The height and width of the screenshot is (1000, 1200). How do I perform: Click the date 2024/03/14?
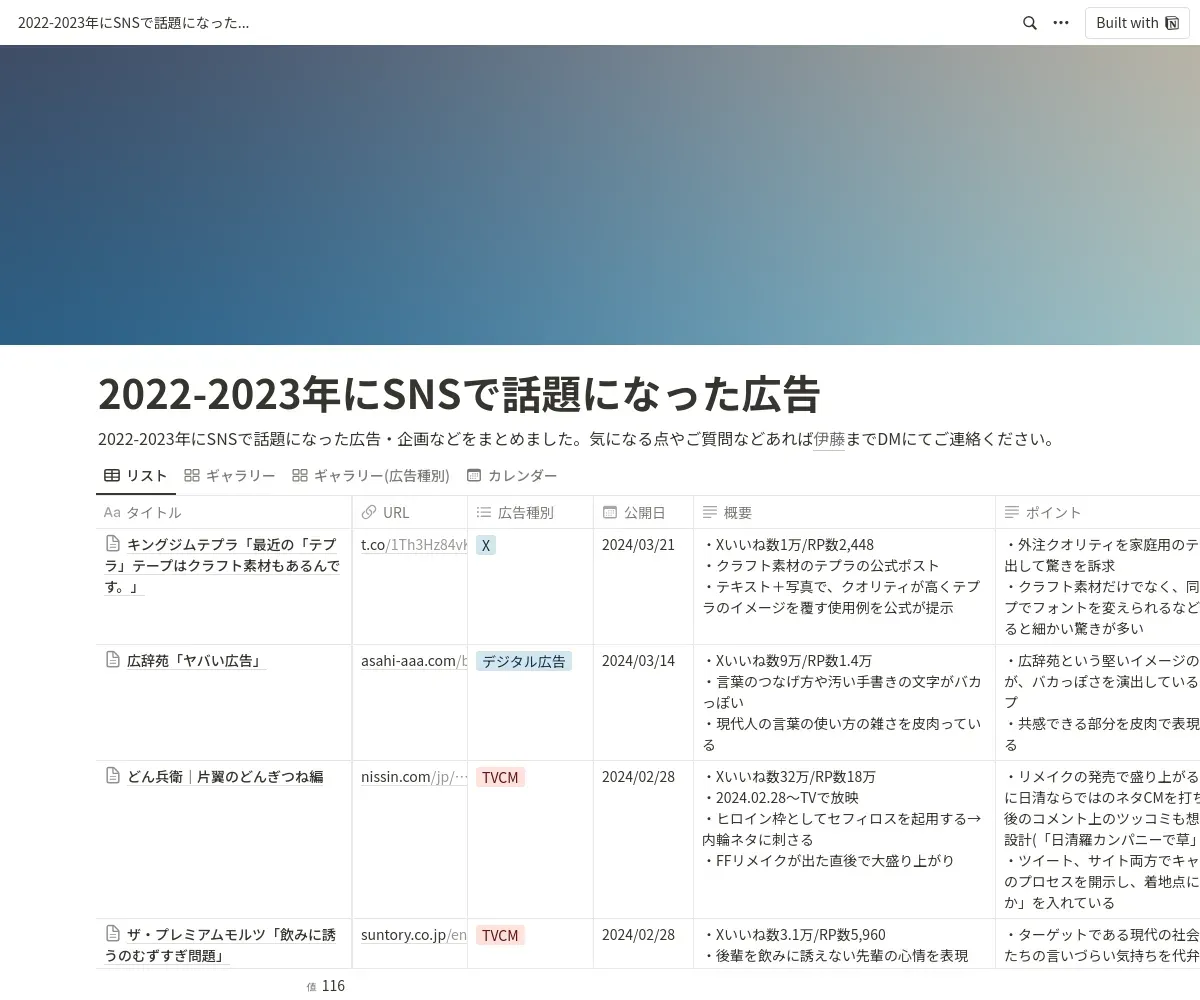point(638,661)
